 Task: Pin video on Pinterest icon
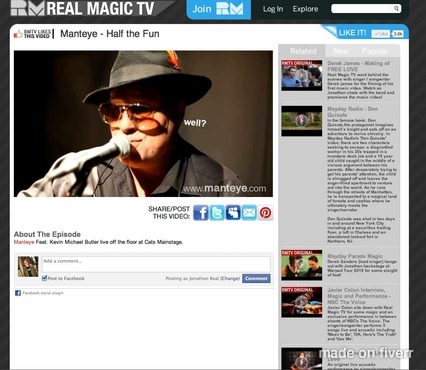(x=265, y=212)
